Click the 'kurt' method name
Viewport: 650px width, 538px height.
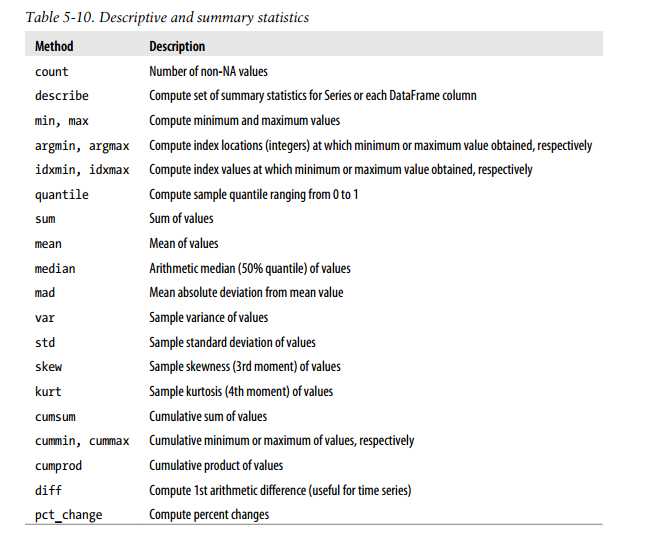48,391
